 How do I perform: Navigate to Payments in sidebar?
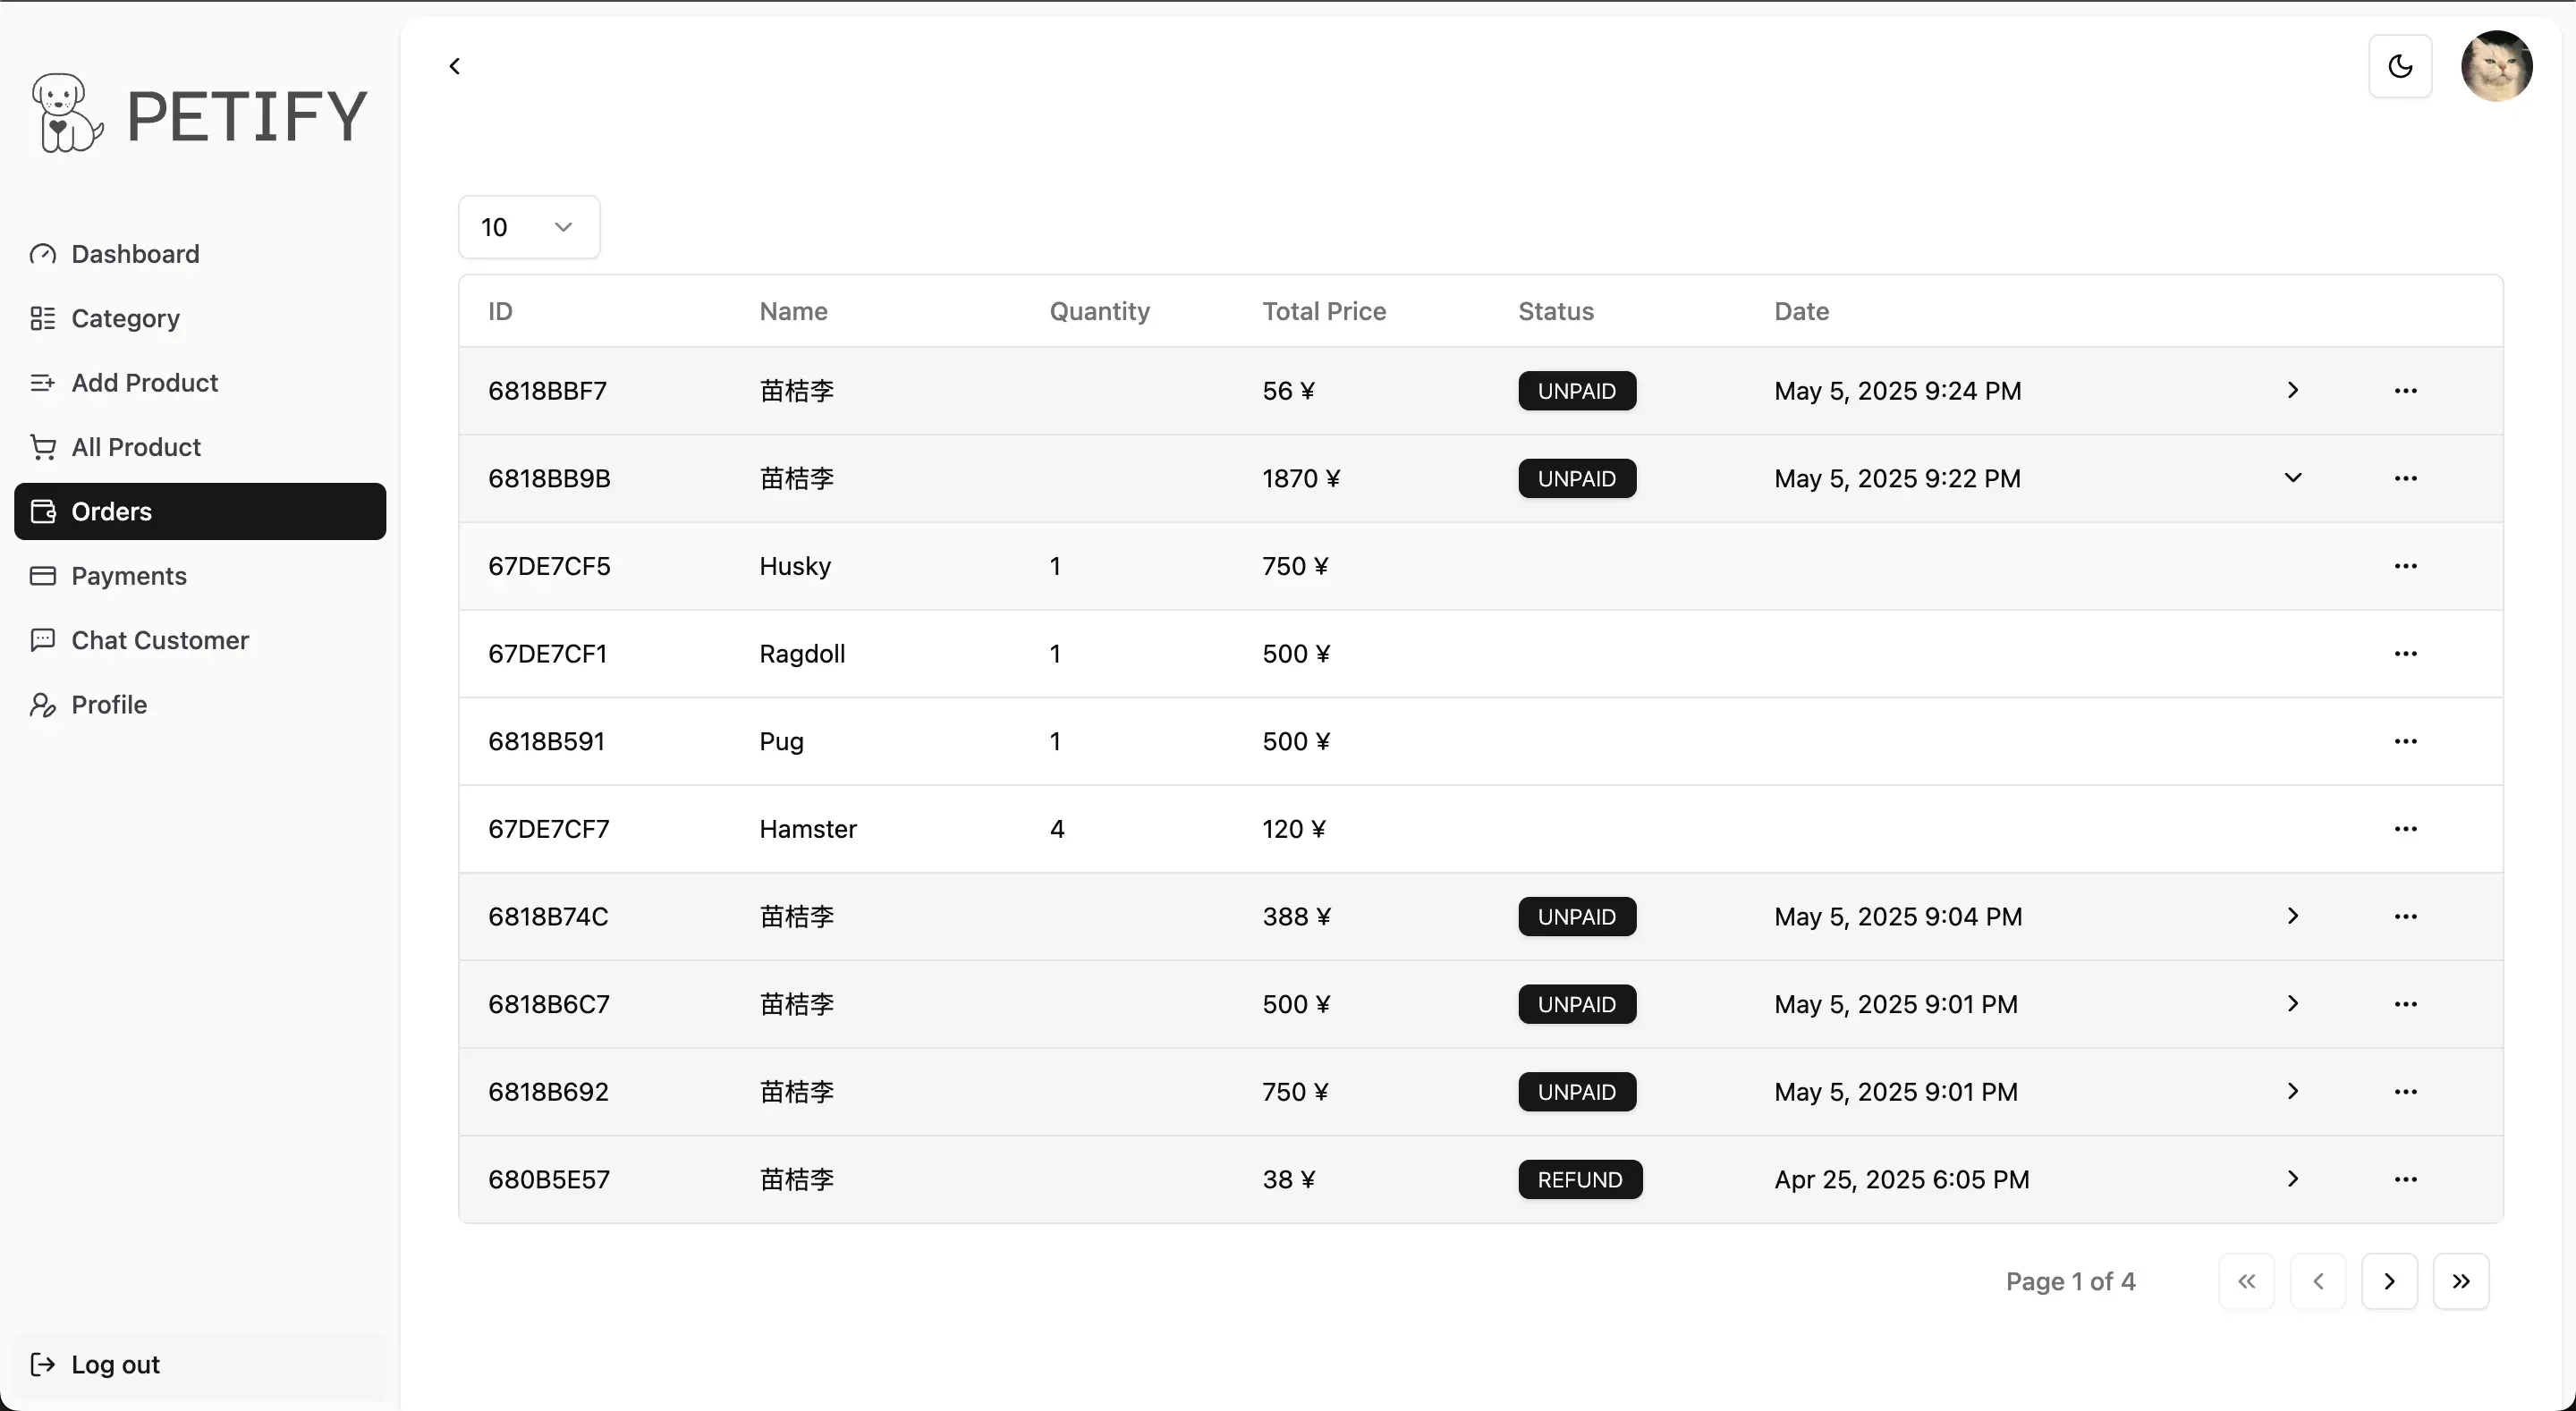[x=129, y=576]
